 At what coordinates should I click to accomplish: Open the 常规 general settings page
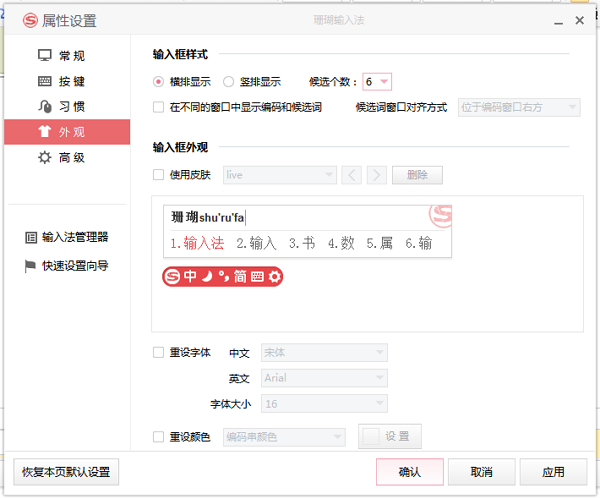point(67,56)
